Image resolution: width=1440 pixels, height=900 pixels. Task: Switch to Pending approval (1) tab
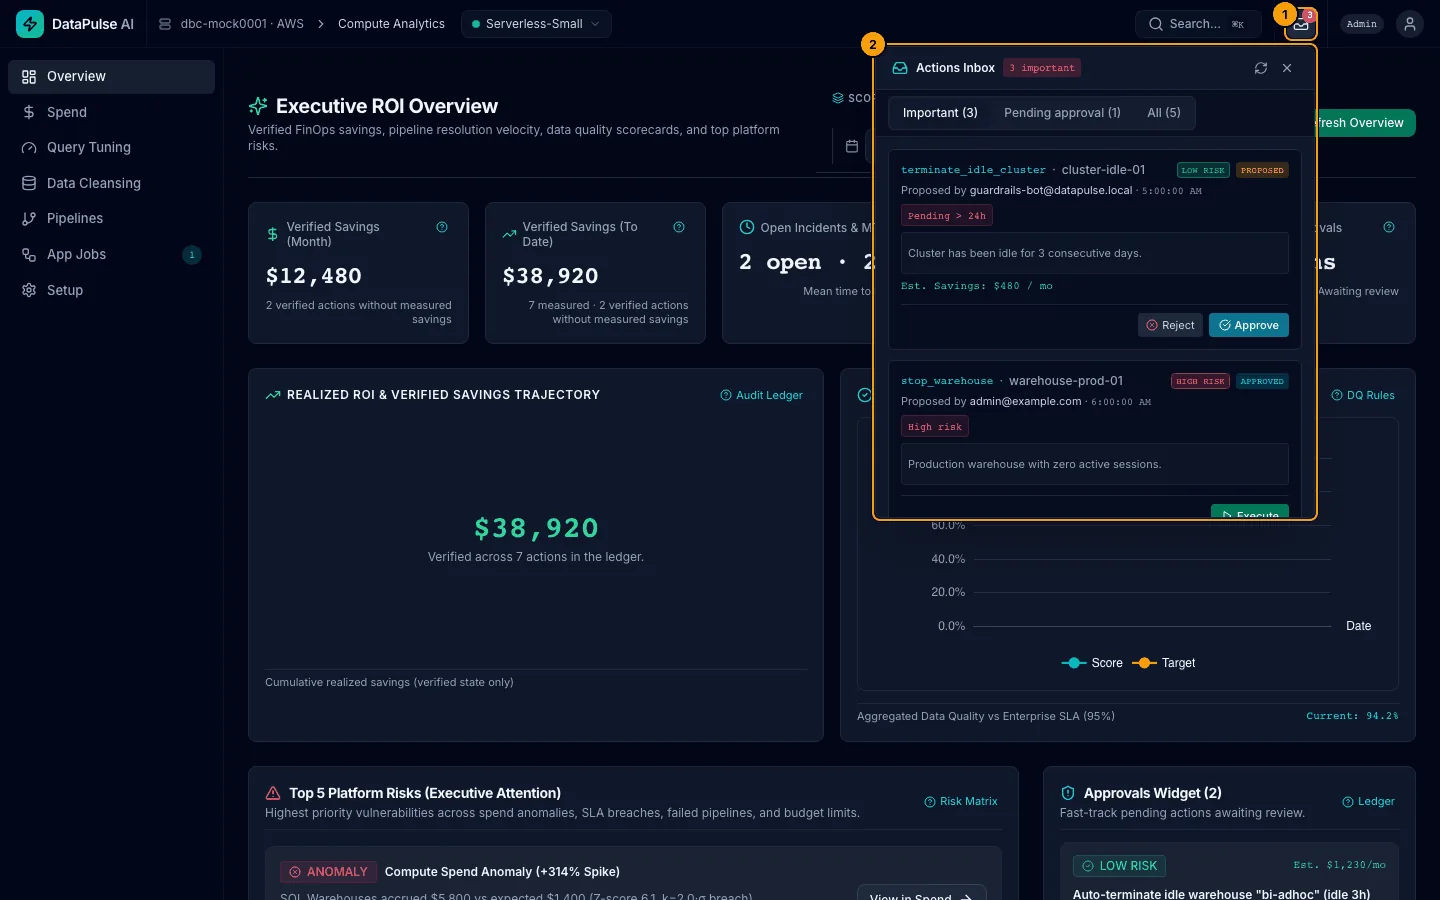[1062, 113]
